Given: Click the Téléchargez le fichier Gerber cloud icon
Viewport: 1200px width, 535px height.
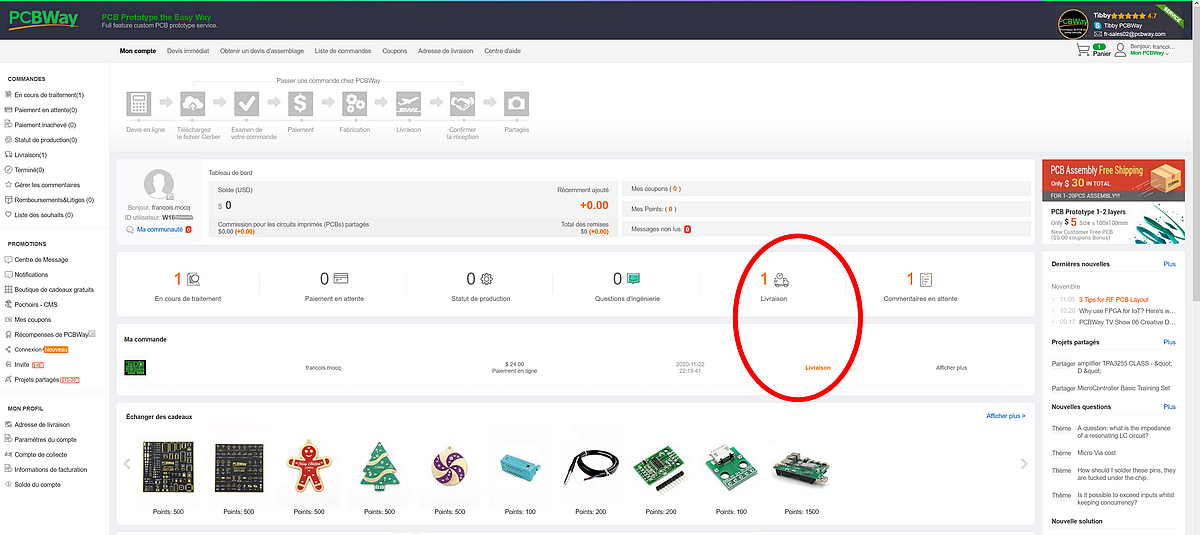Looking at the screenshot, I should pos(193,104).
